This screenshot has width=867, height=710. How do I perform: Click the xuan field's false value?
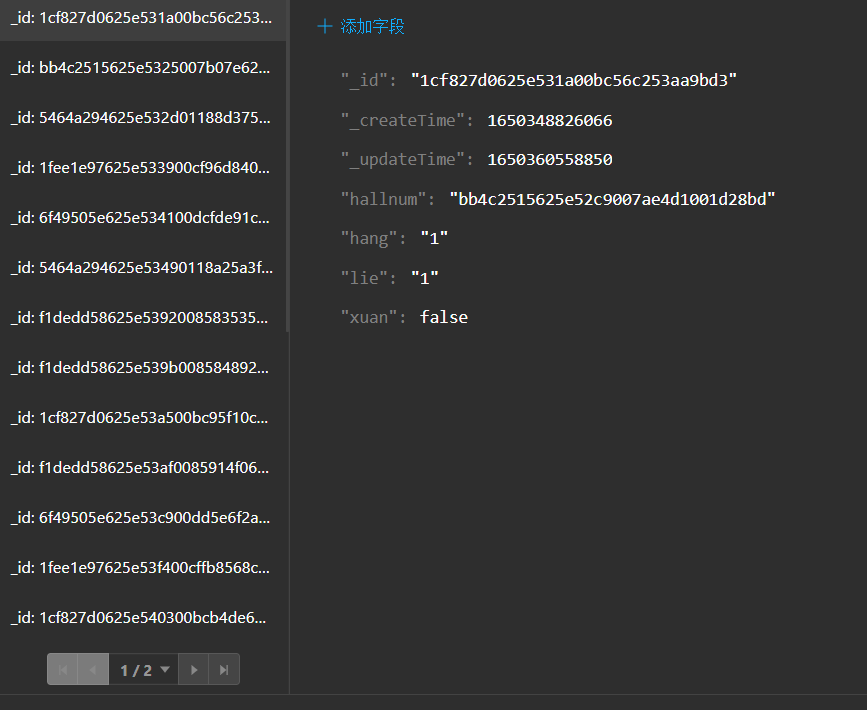click(444, 318)
